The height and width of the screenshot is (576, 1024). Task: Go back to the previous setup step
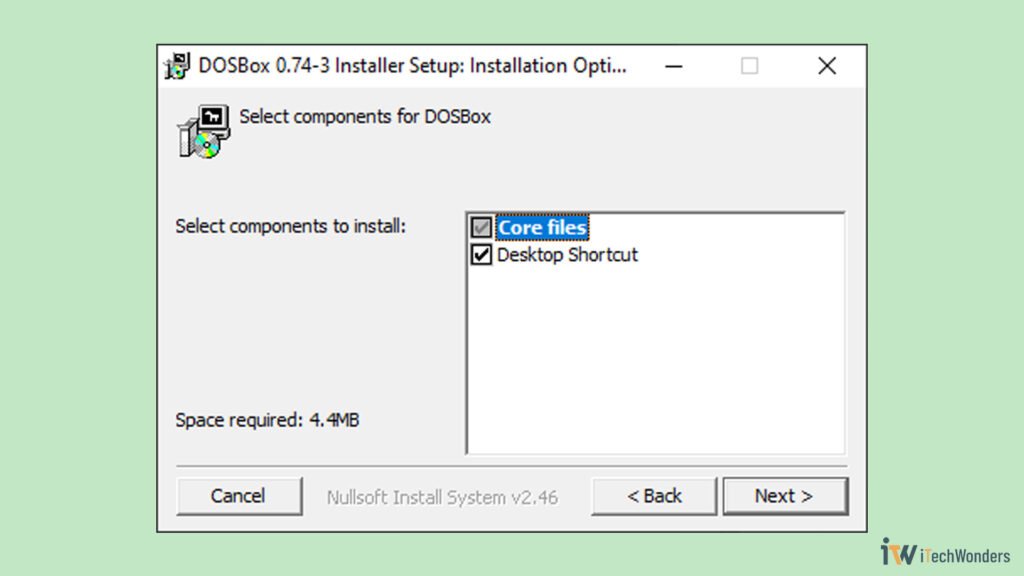coord(653,496)
